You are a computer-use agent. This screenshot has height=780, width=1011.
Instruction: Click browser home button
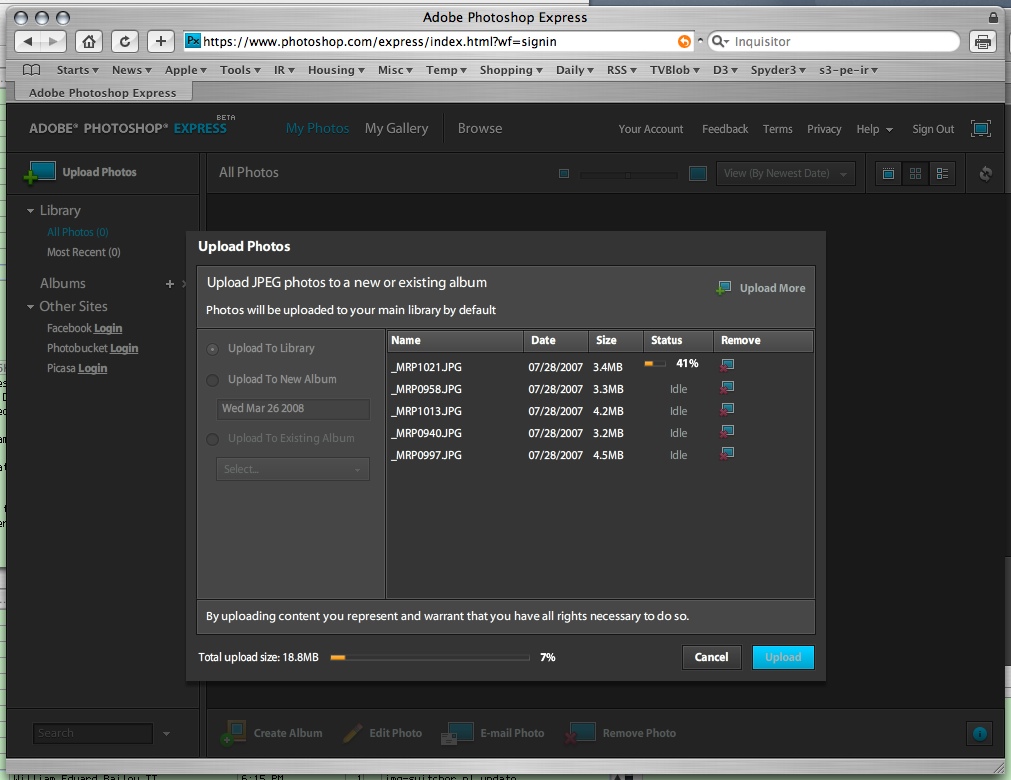pyautogui.click(x=89, y=41)
